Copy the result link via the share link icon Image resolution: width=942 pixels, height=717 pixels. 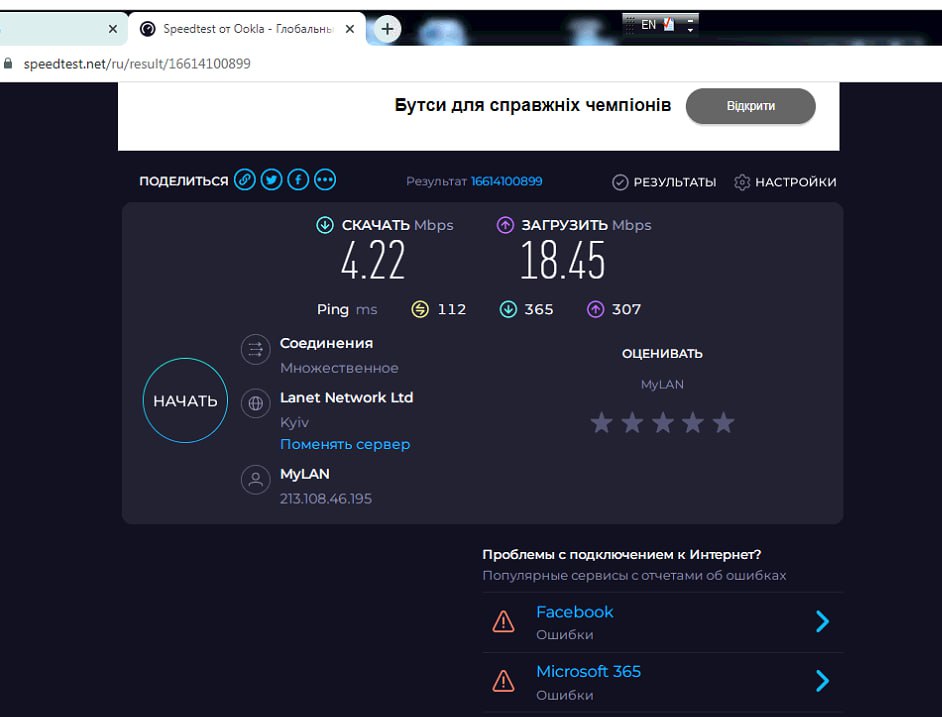point(245,180)
